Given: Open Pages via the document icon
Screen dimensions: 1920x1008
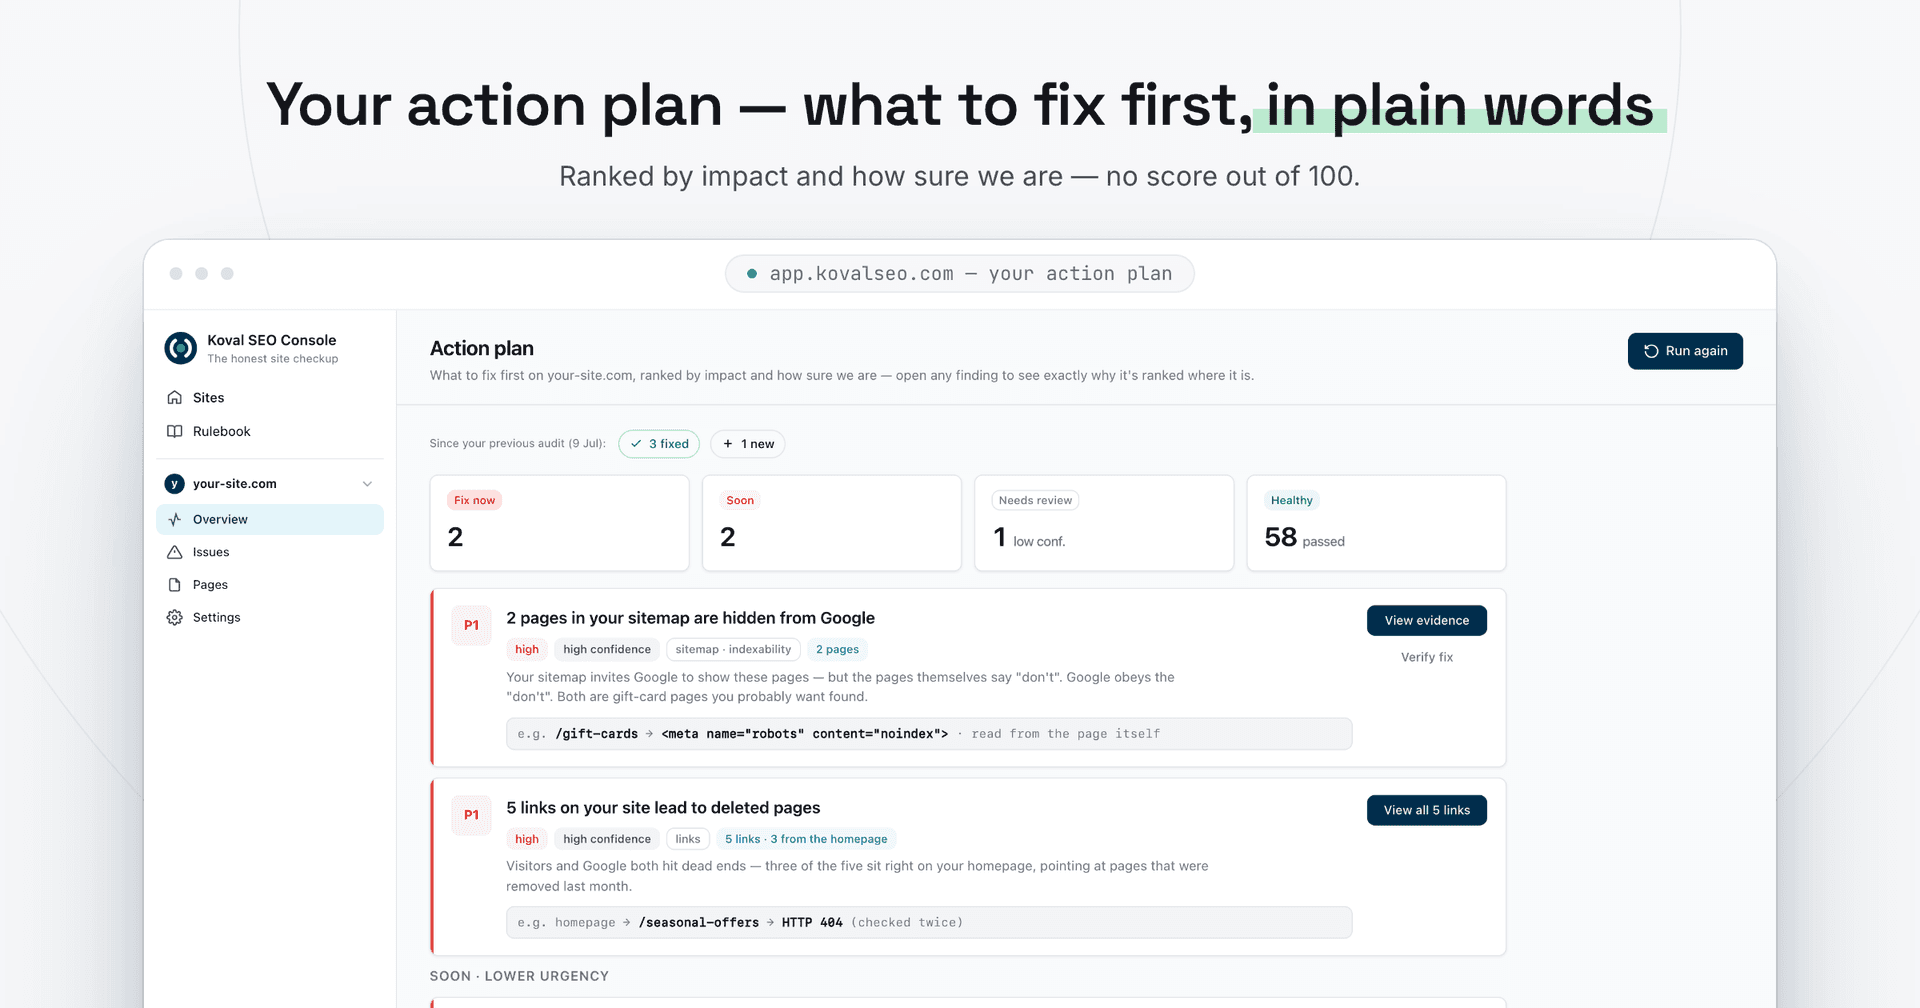Looking at the screenshot, I should (175, 585).
